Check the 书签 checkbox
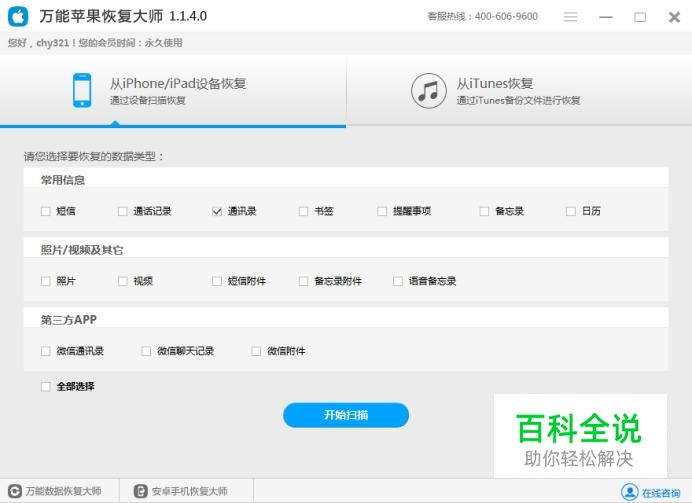This screenshot has height=503, width=692. [x=303, y=211]
